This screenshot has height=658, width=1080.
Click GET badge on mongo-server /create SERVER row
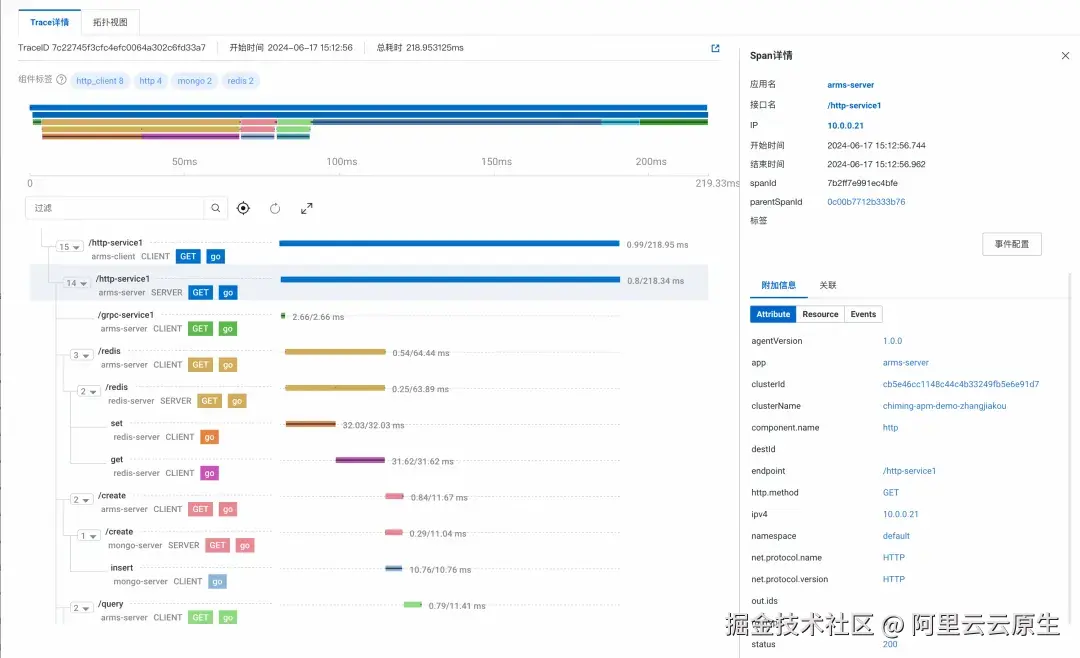point(218,545)
